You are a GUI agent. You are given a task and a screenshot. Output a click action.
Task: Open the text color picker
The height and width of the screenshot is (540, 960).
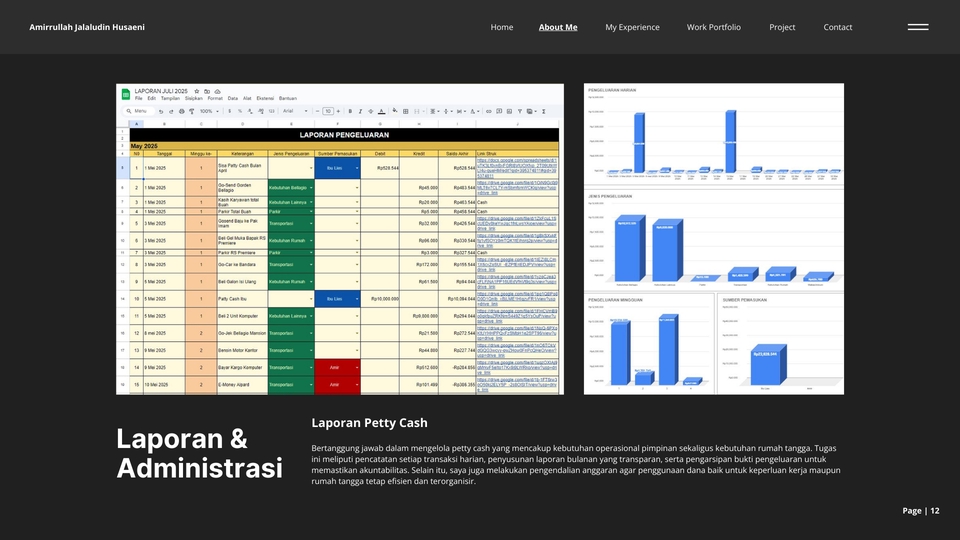[x=381, y=111]
